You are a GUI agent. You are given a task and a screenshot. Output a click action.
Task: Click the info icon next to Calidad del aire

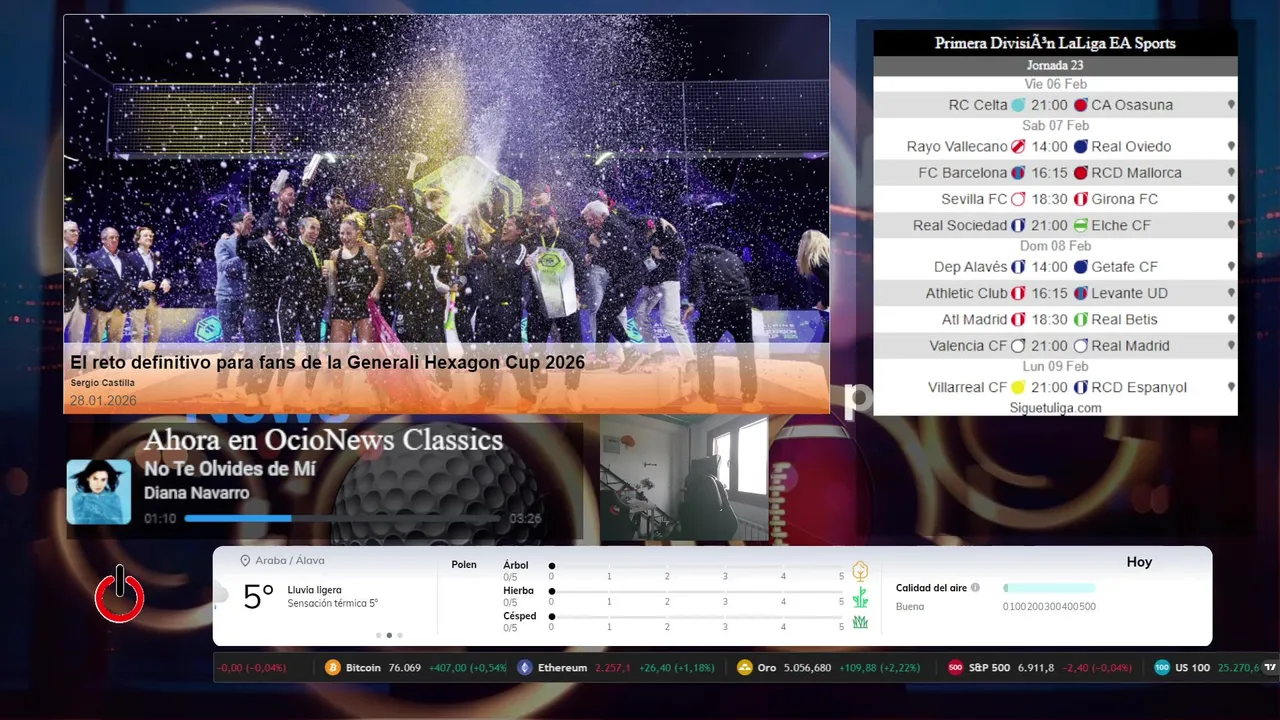975,588
